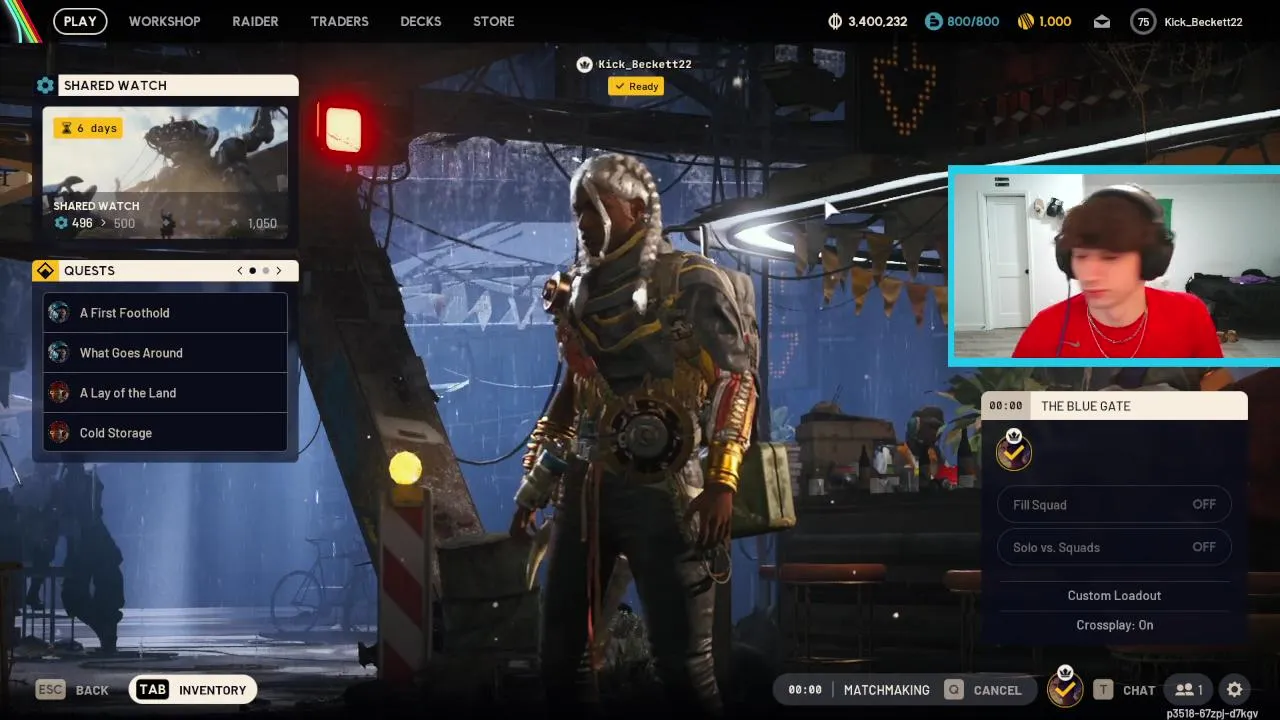Click the What Goes Around trader portrait icon
Screen dimensions: 1280x720
click(59, 353)
